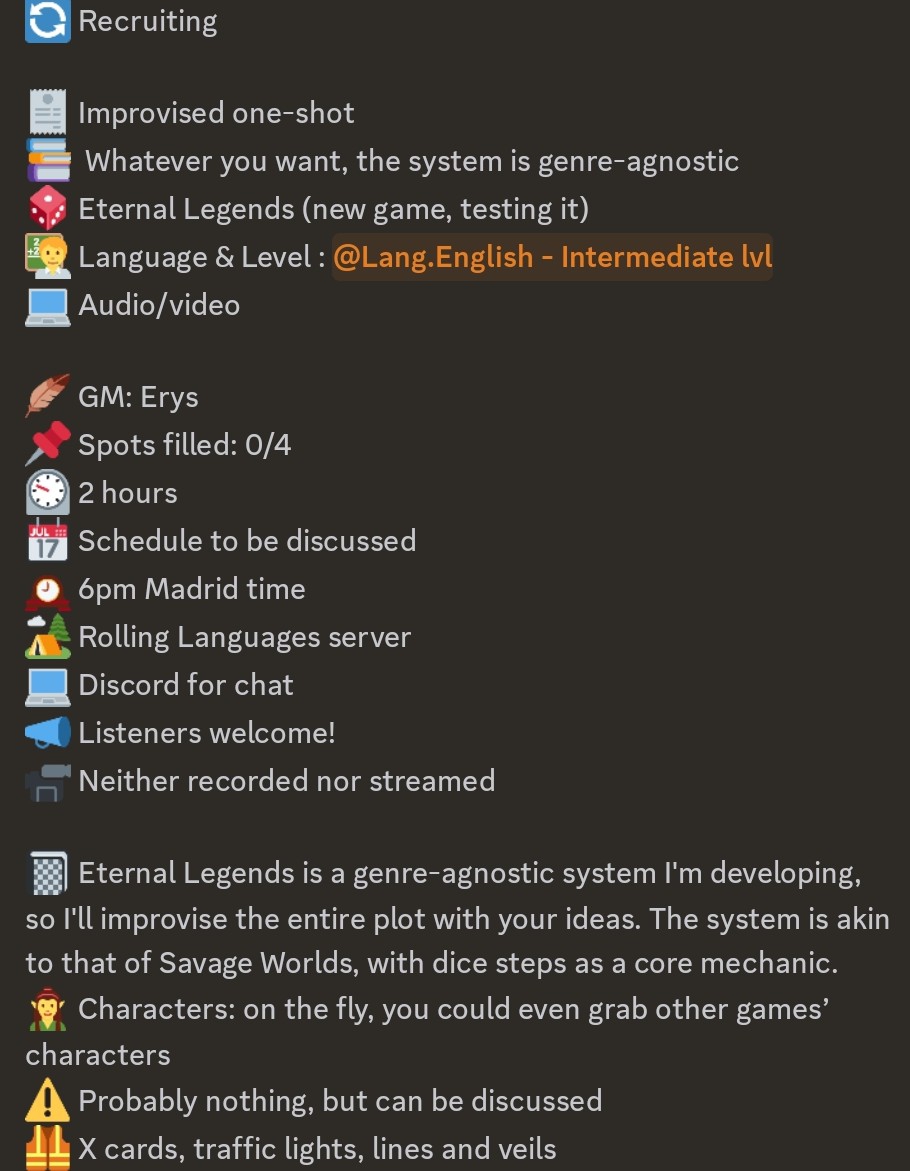The width and height of the screenshot is (910, 1171).
Task: Click the elf emoji beside Characters
Action: [48, 1009]
